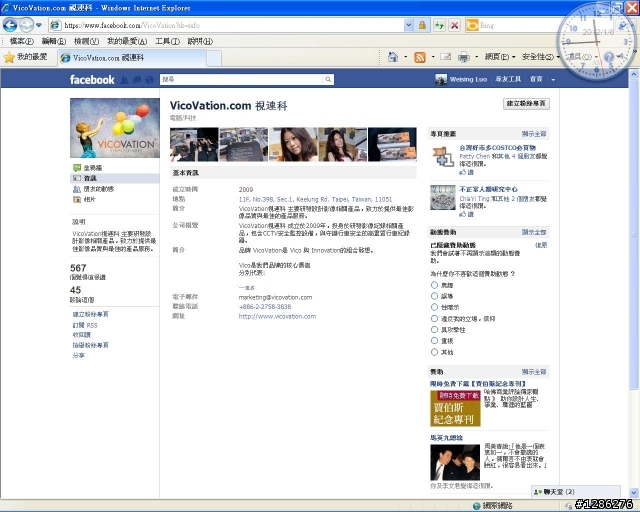Open the 我的最愛(A) menu
Viewport: 640px width, 512px height.
click(127, 41)
